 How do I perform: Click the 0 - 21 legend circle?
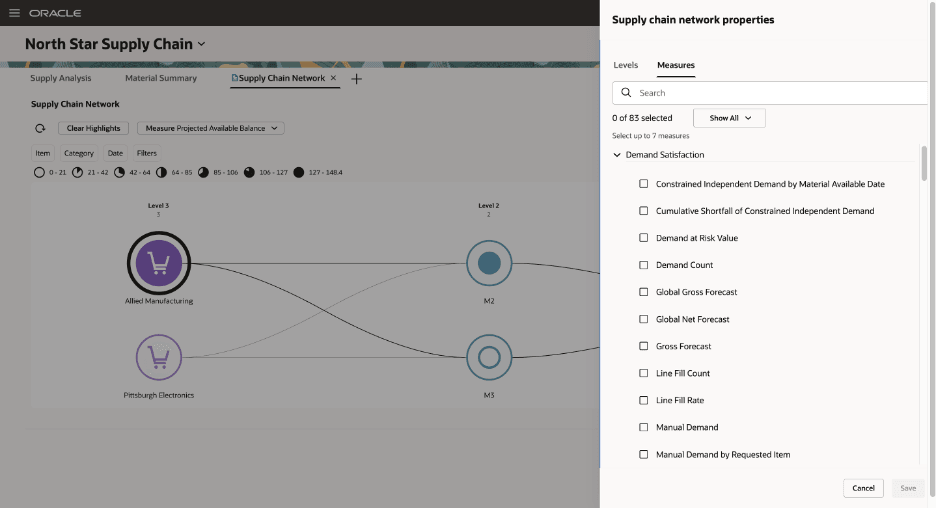point(39,173)
